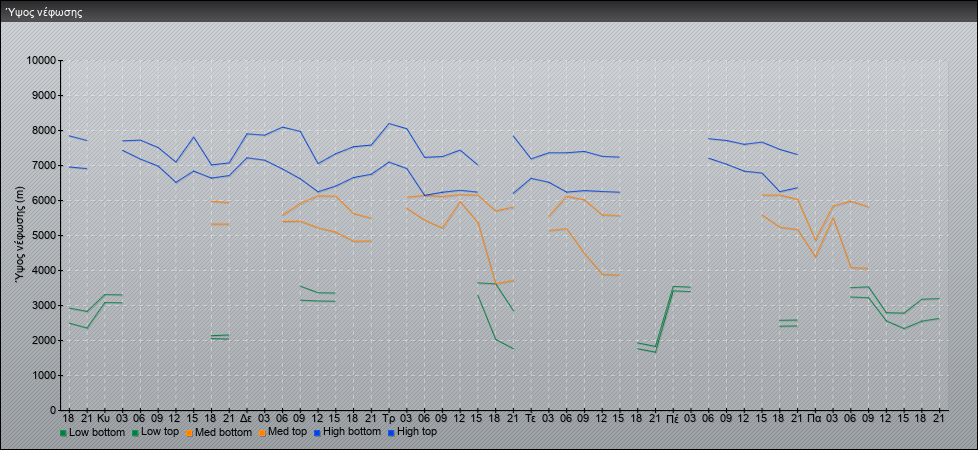
Task: Toggle the Low top legend label
Action: click(x=160, y=432)
